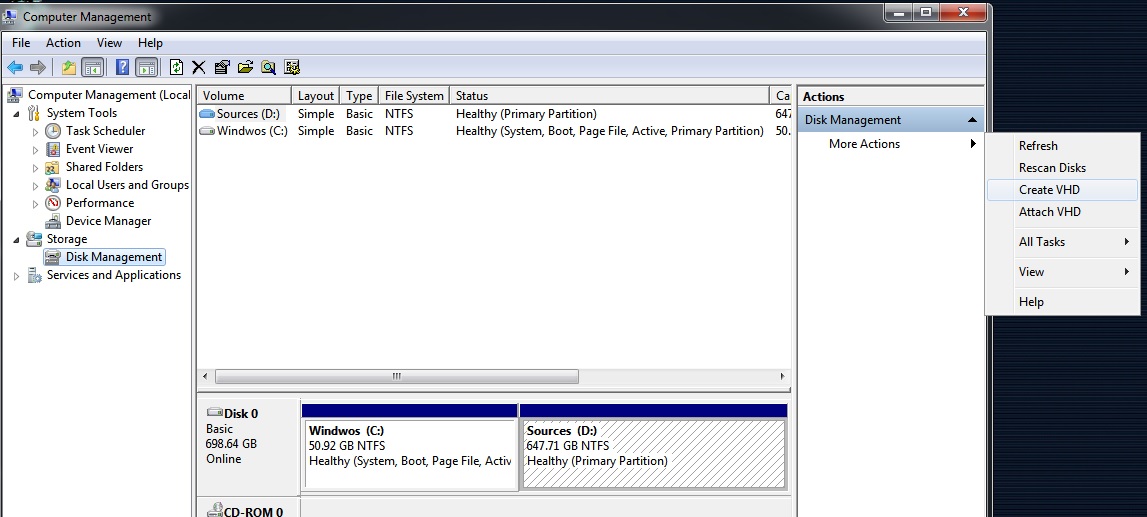The height and width of the screenshot is (517, 1147).
Task: Choose Refresh from the More Actions submenu
Action: click(x=1062, y=146)
